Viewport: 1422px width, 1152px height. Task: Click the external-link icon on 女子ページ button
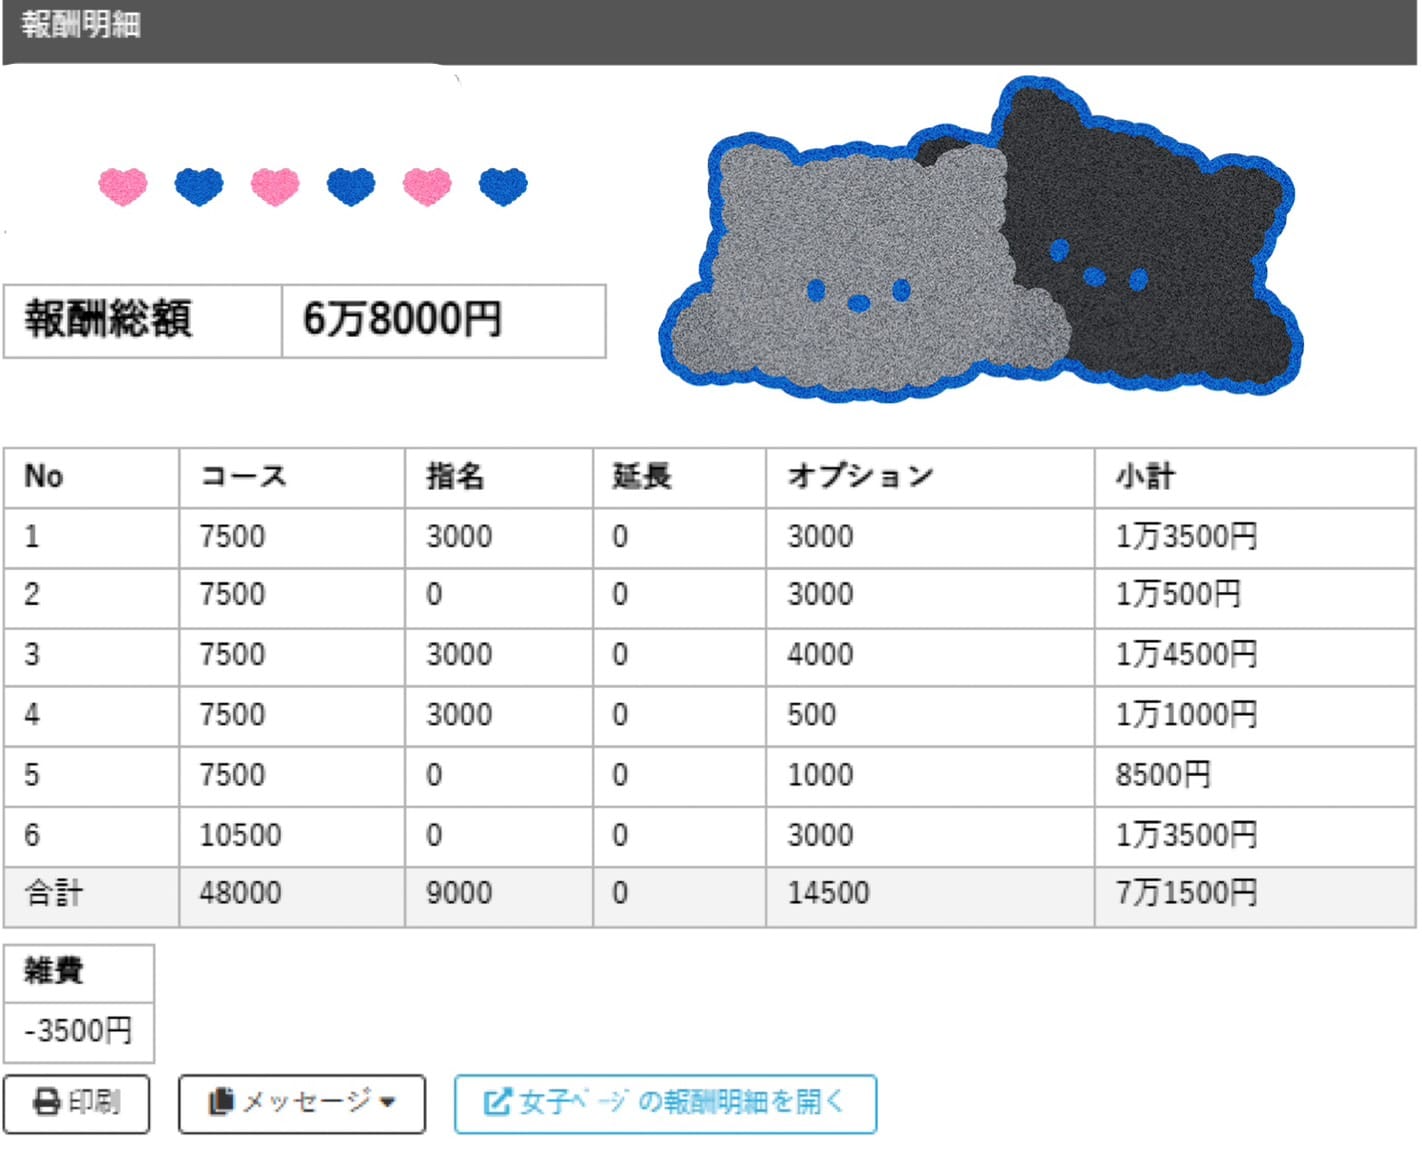(x=497, y=1101)
